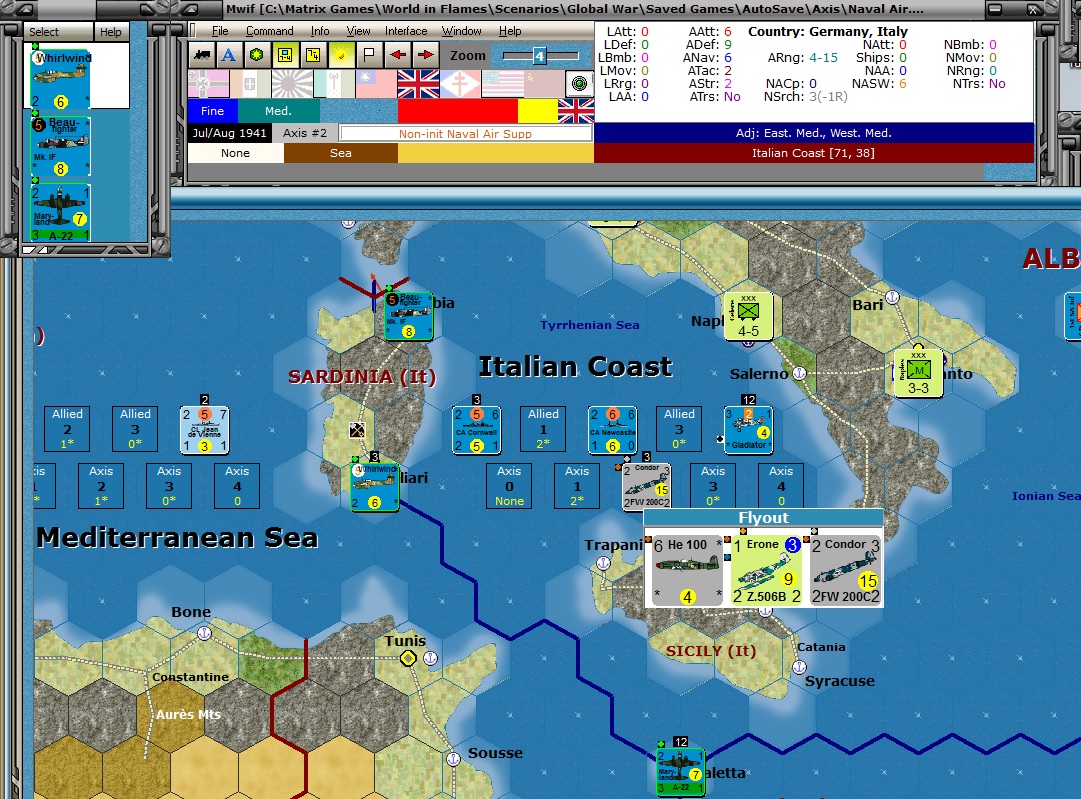This screenshot has width=1081, height=799.
Task: Select the Erone Z.506B unit in Flyout
Action: (767, 570)
